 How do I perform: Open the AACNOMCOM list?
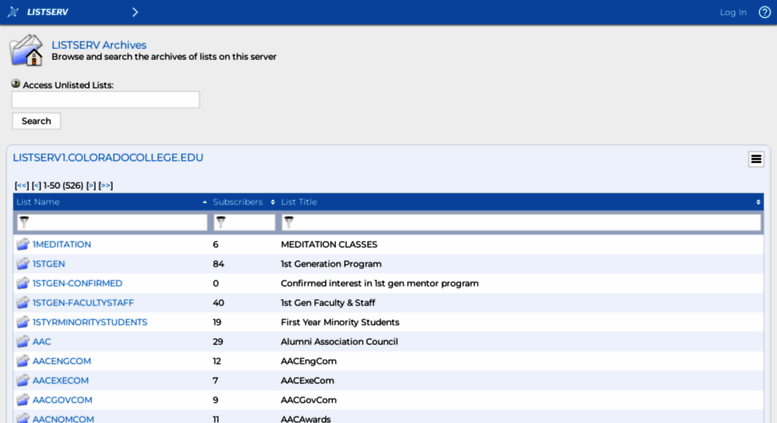(x=63, y=419)
